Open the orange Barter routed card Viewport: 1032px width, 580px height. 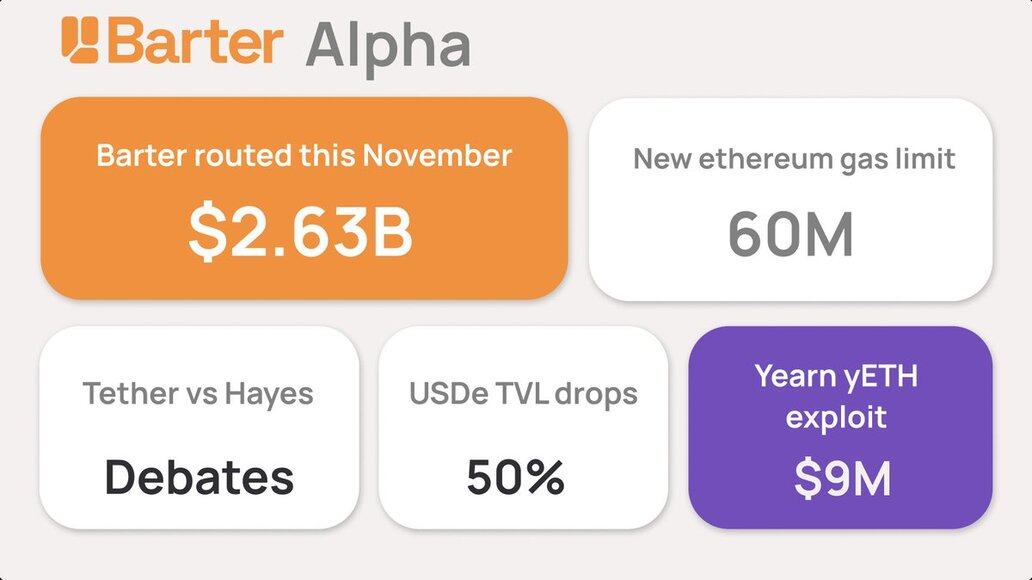point(304,270)
